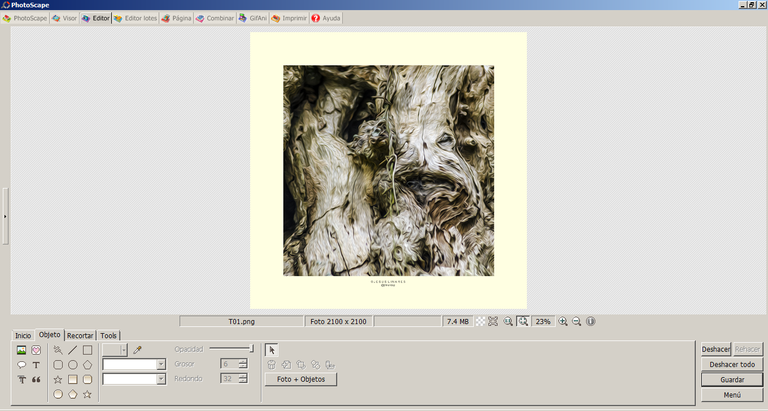Switch to the Página tab

[x=176, y=18]
